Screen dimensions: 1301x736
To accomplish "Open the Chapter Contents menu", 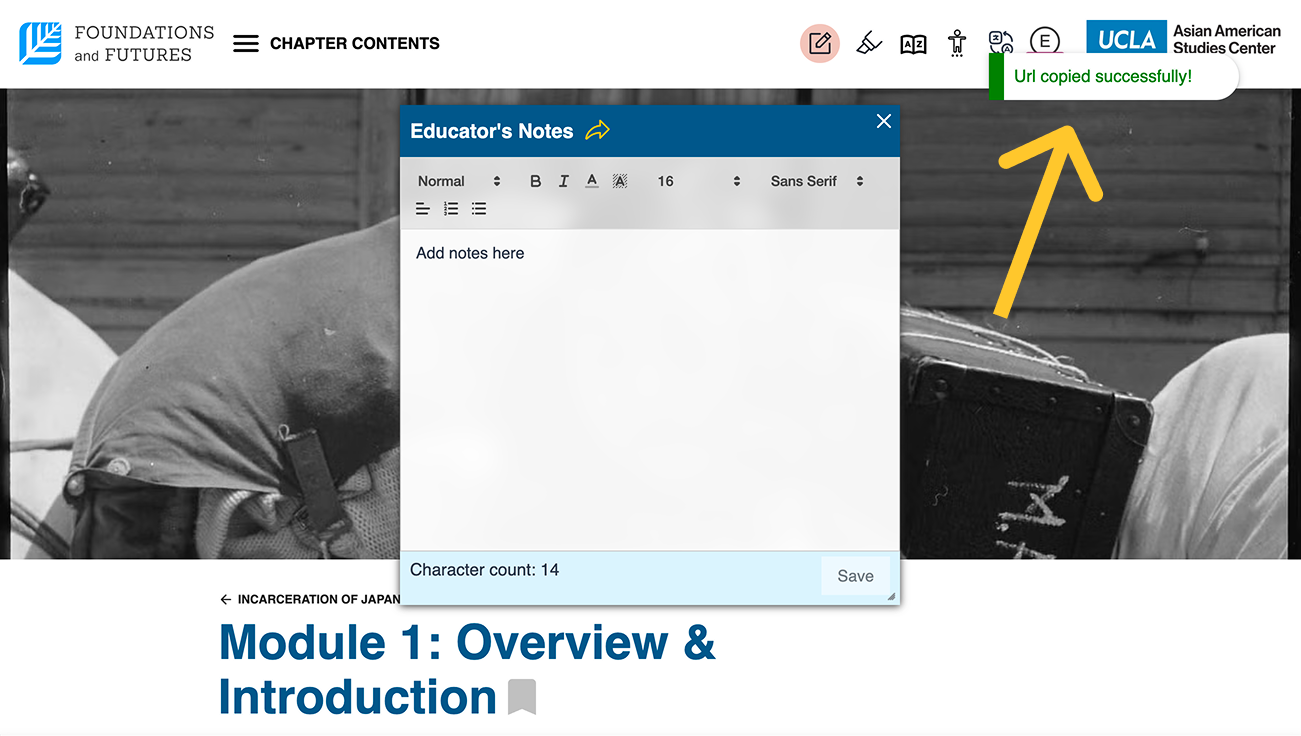I will pyautogui.click(x=336, y=43).
